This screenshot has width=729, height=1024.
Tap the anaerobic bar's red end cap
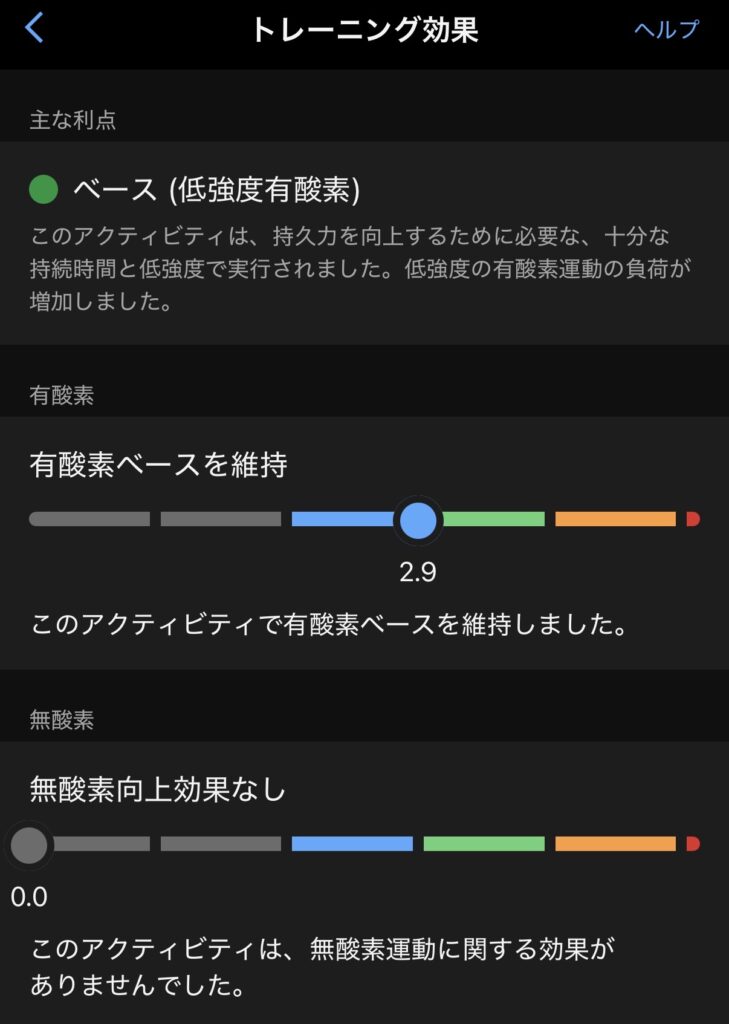692,844
